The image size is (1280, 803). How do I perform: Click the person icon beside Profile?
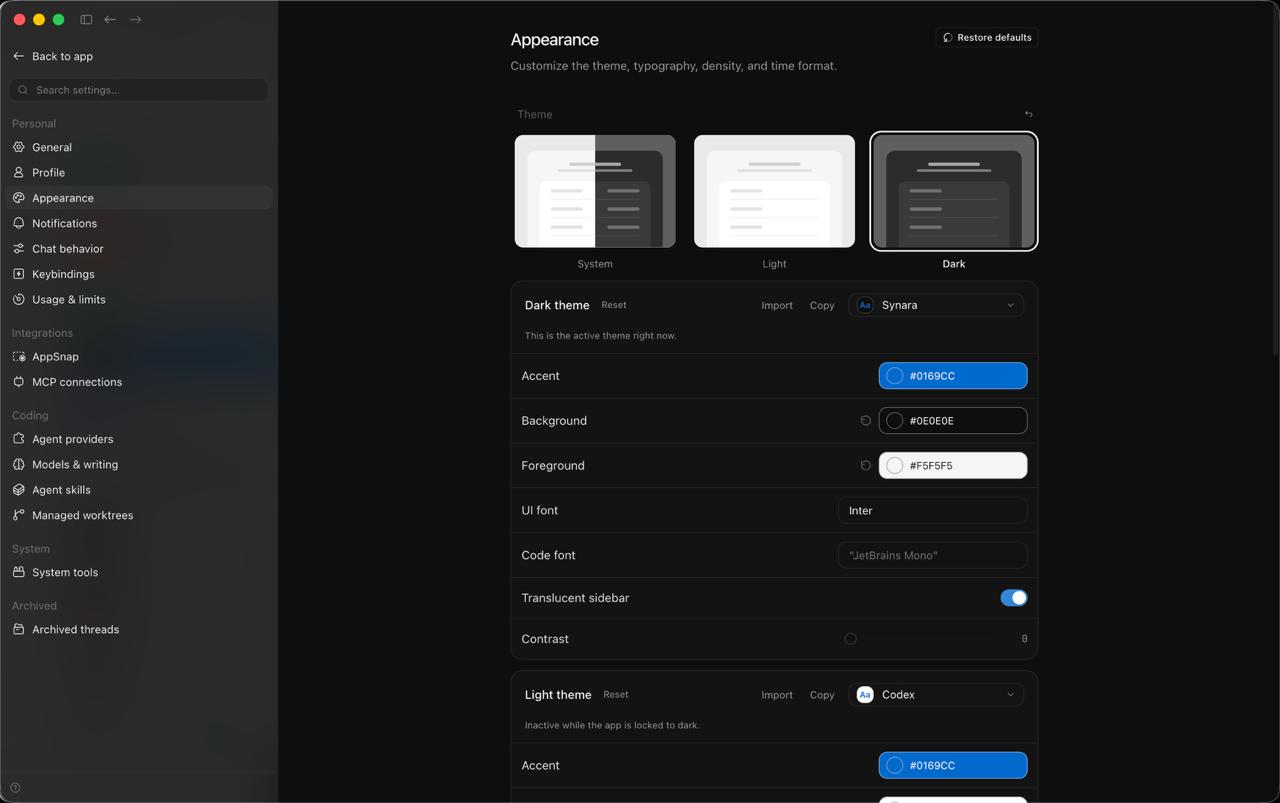19,172
